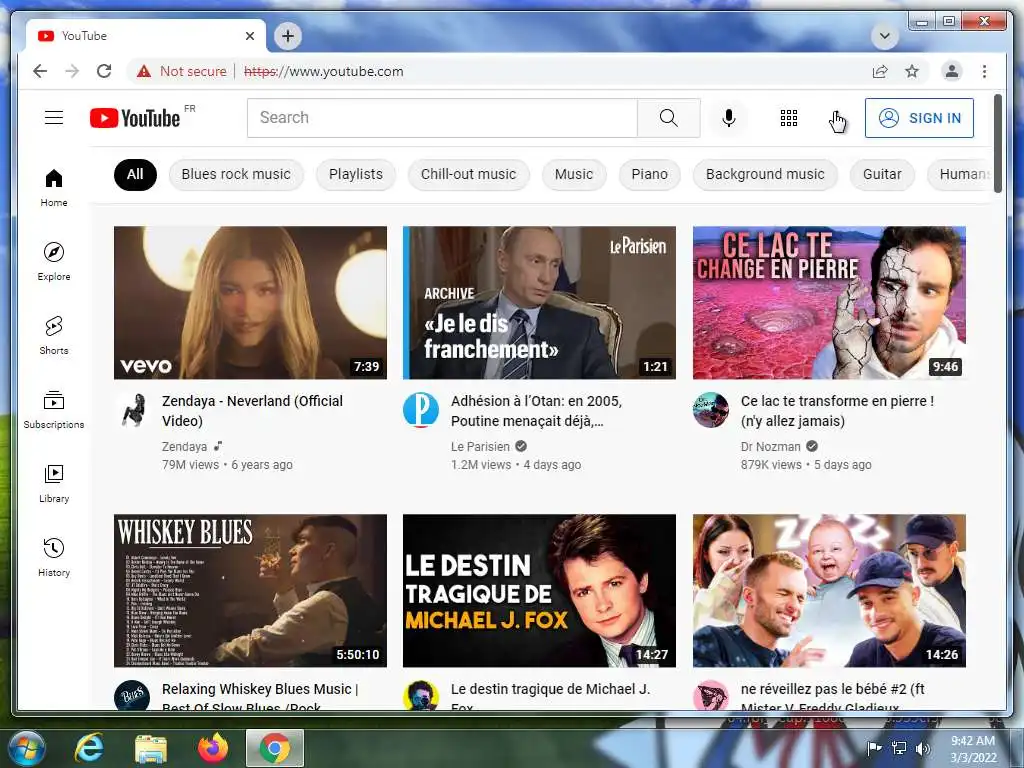1024x768 pixels.
Task: Click the page vertical scrollbar
Action: [x=997, y=144]
